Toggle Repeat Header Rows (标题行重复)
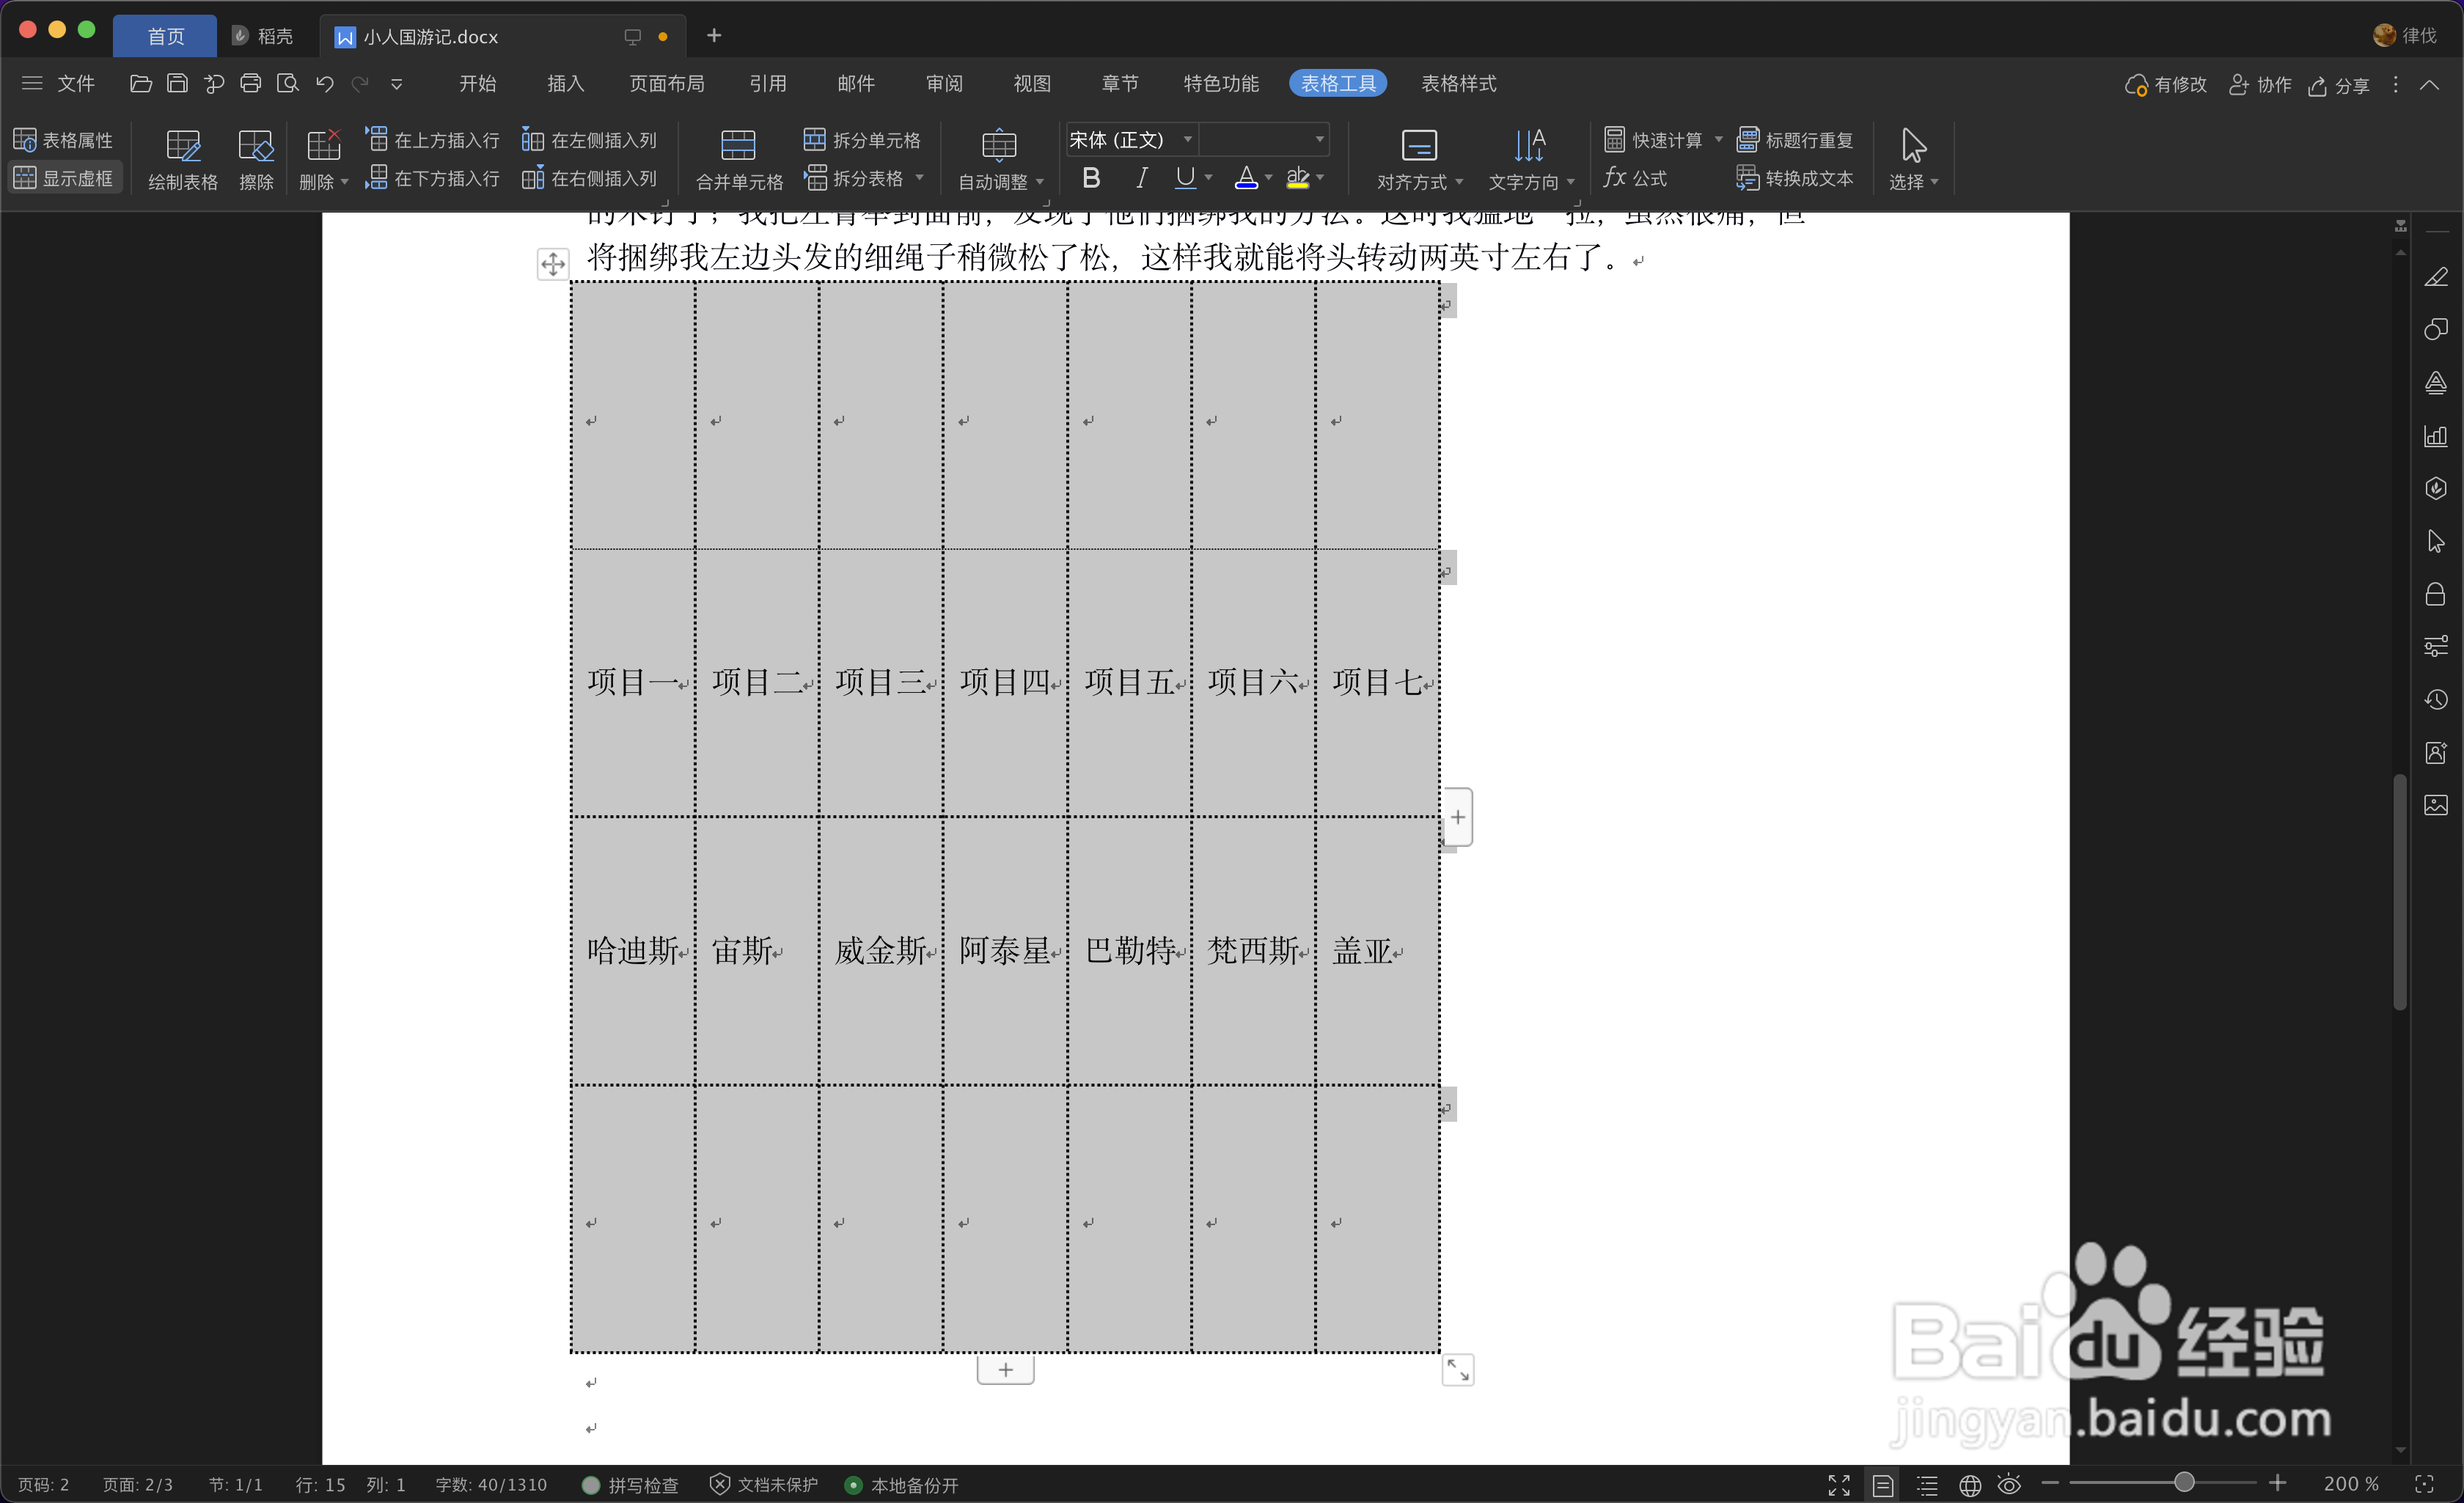2464x1503 pixels. [1795, 140]
